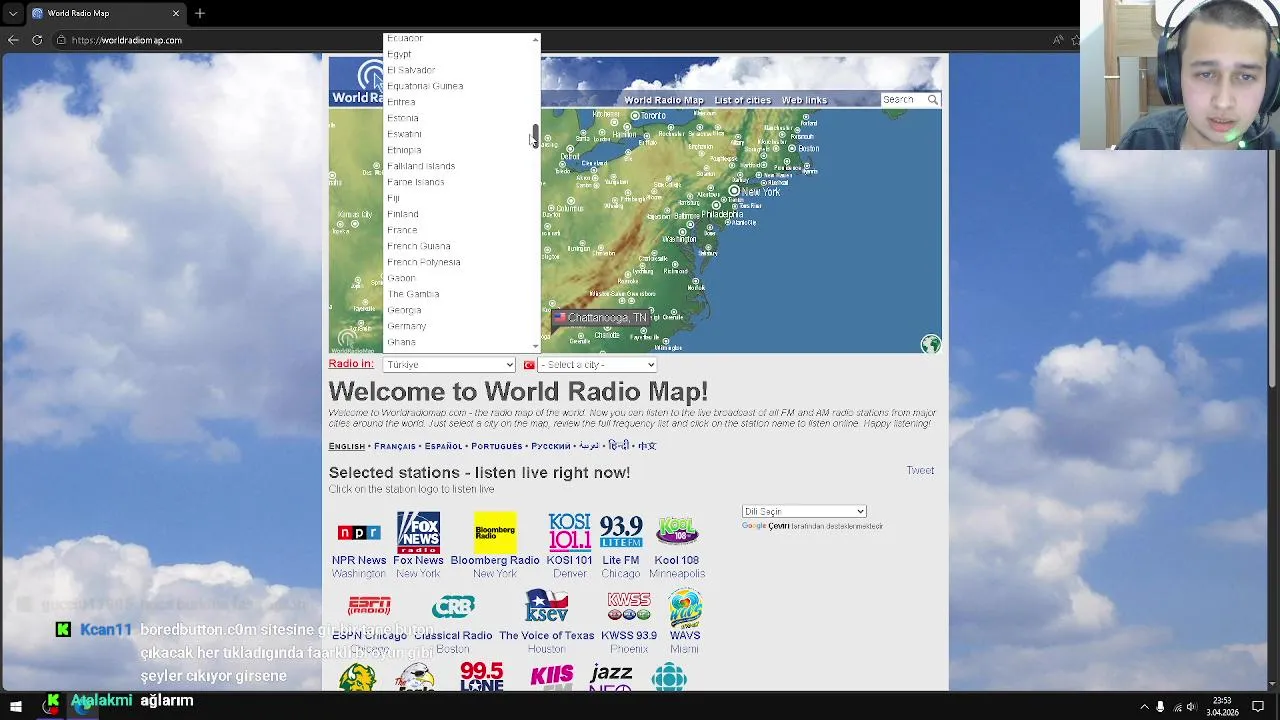Open the KSEV Voice of Texas logo

[546, 606]
